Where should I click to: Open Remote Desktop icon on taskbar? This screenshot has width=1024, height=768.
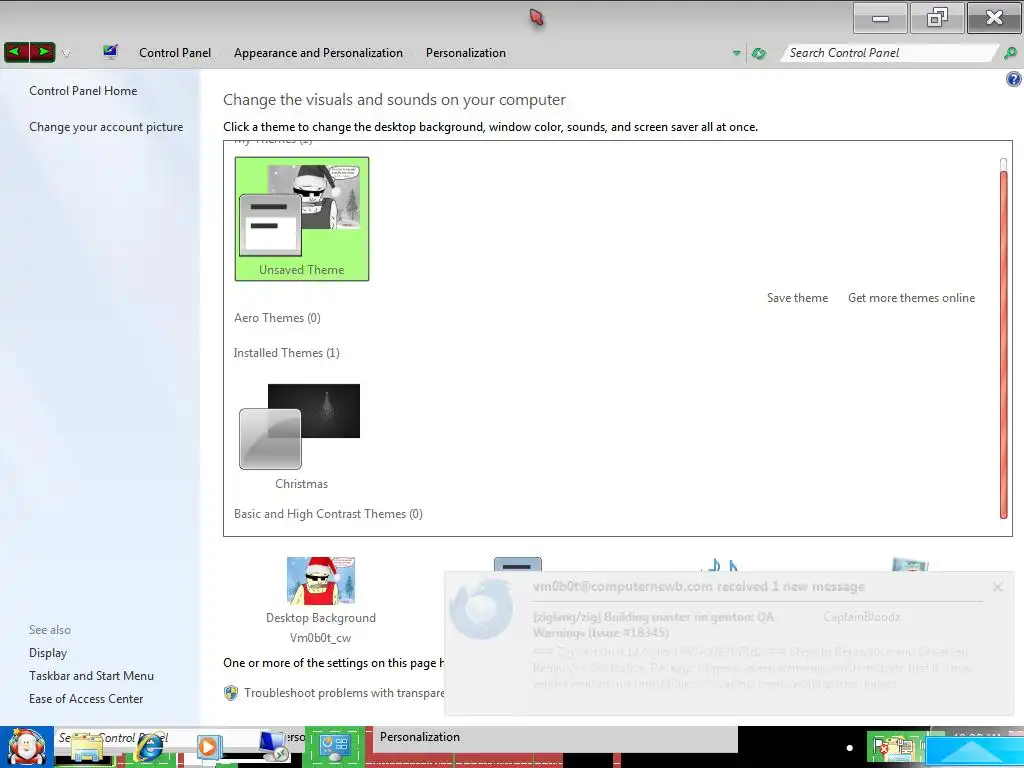click(273, 746)
